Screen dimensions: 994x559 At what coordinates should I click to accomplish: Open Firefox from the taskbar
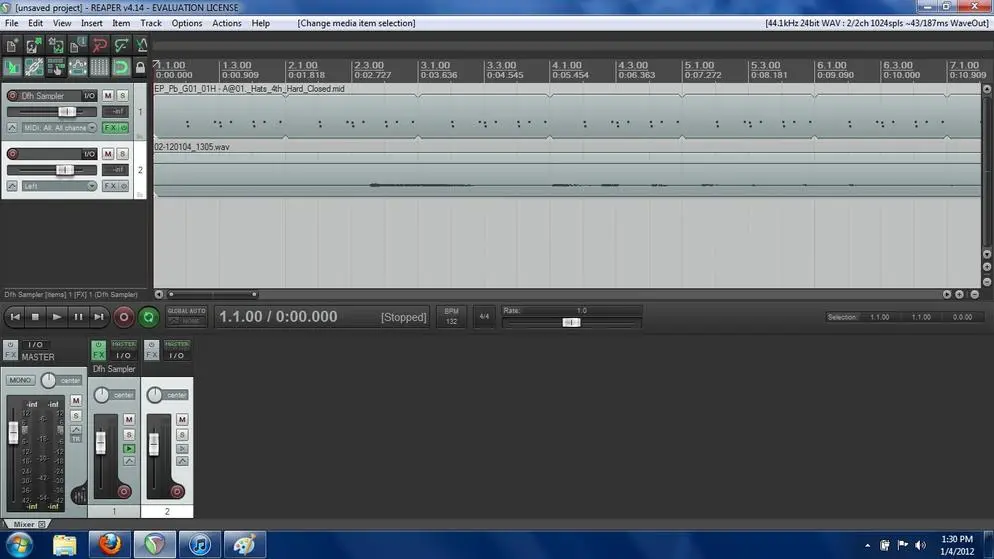(110, 544)
